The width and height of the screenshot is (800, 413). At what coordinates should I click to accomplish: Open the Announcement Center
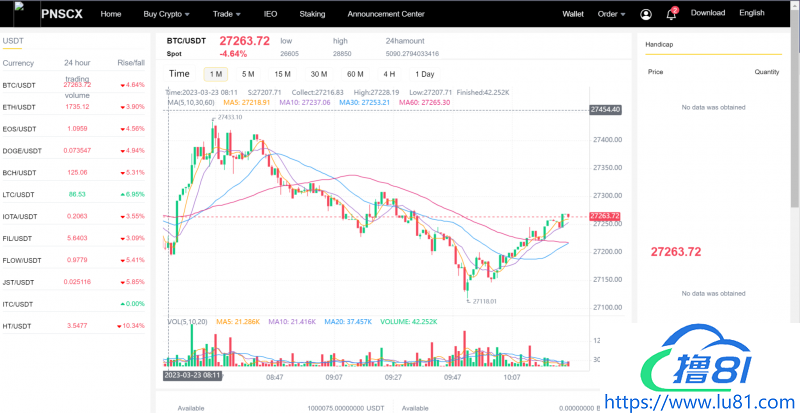point(385,14)
